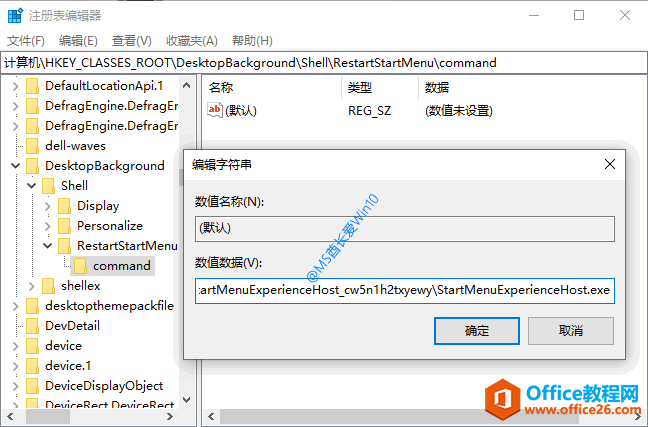Open the 文件(F) menu
Image resolution: width=648 pixels, height=427 pixels.
point(26,41)
